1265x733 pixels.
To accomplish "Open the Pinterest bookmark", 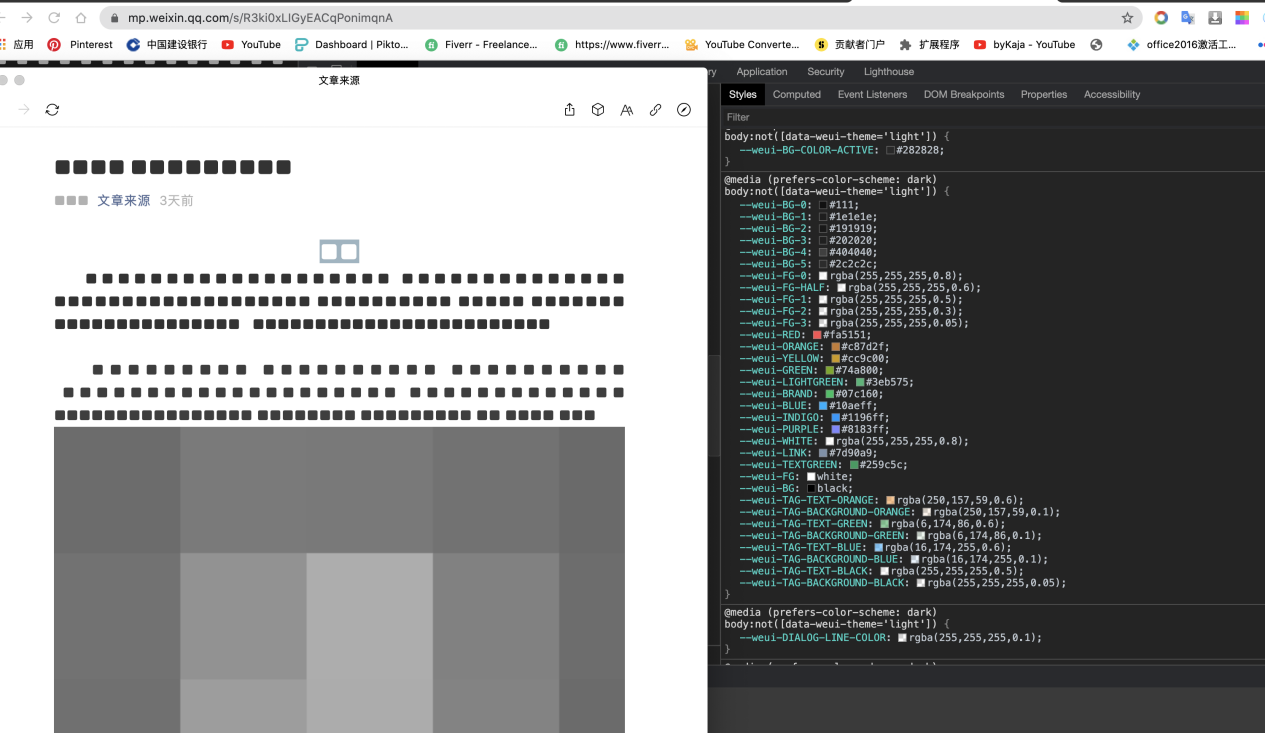I will pos(80,44).
